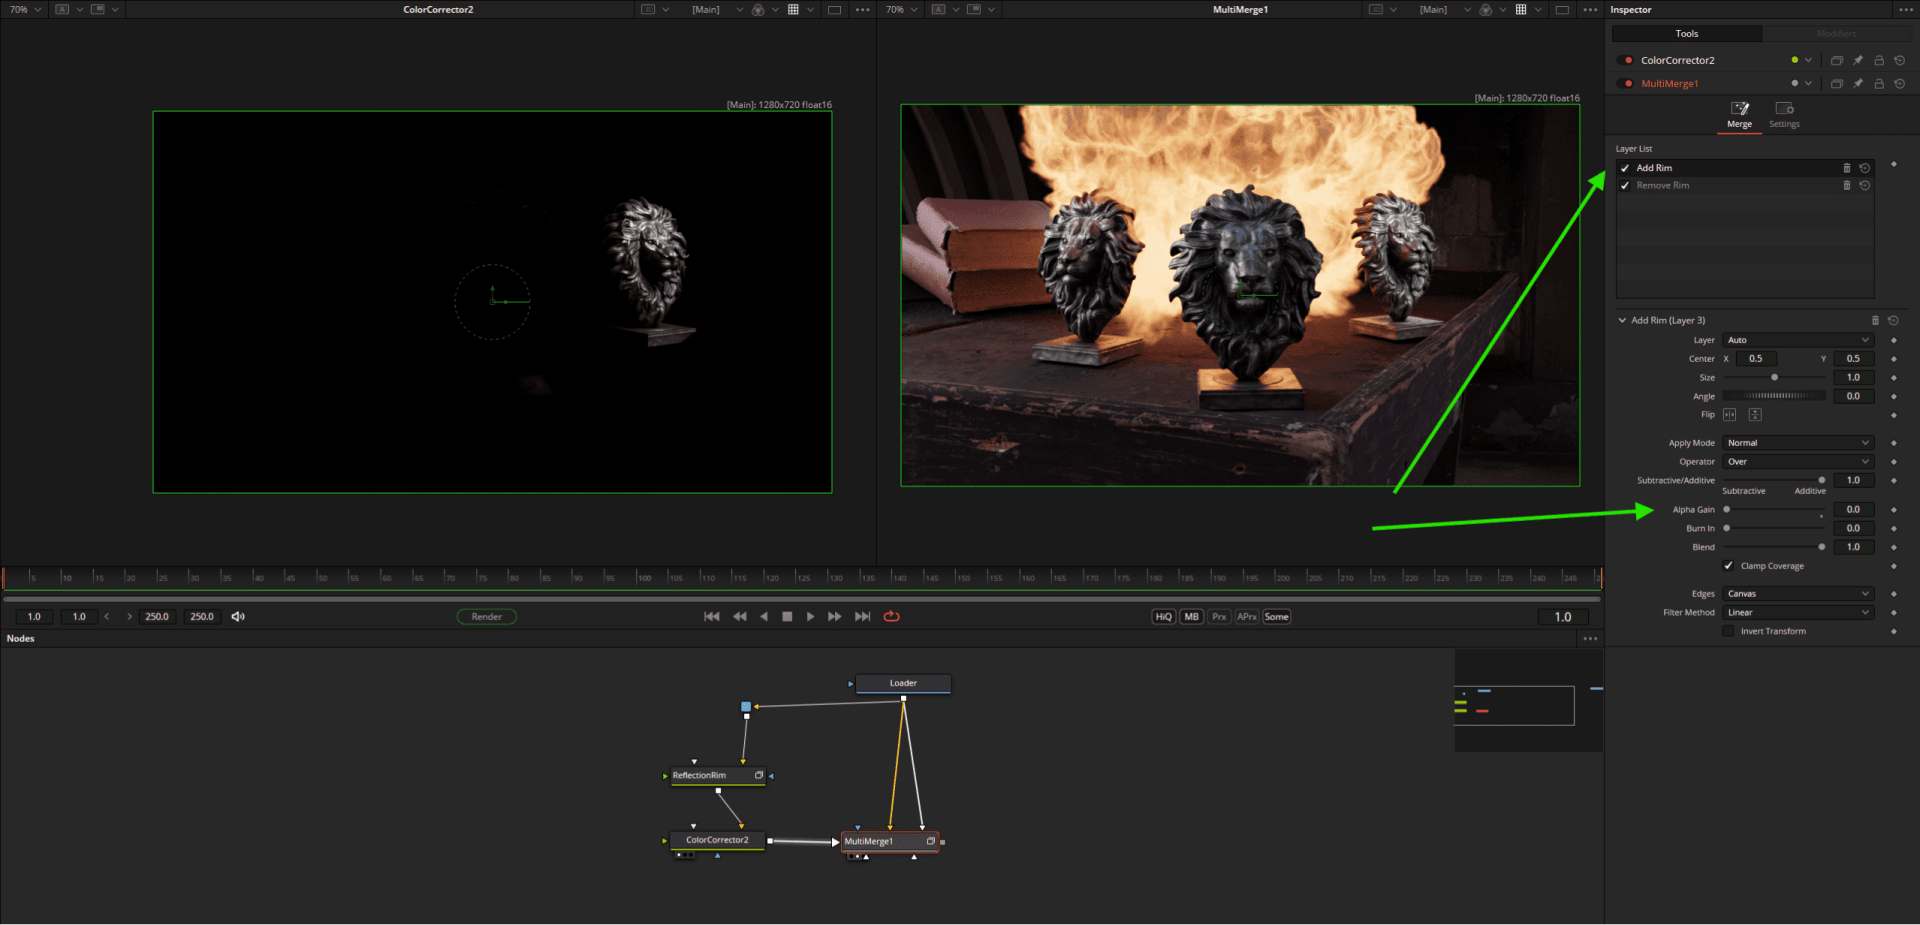Image resolution: width=1920 pixels, height=925 pixels.
Task: Pin the ColorCorrector2 controls in the Inspector
Action: point(1857,60)
